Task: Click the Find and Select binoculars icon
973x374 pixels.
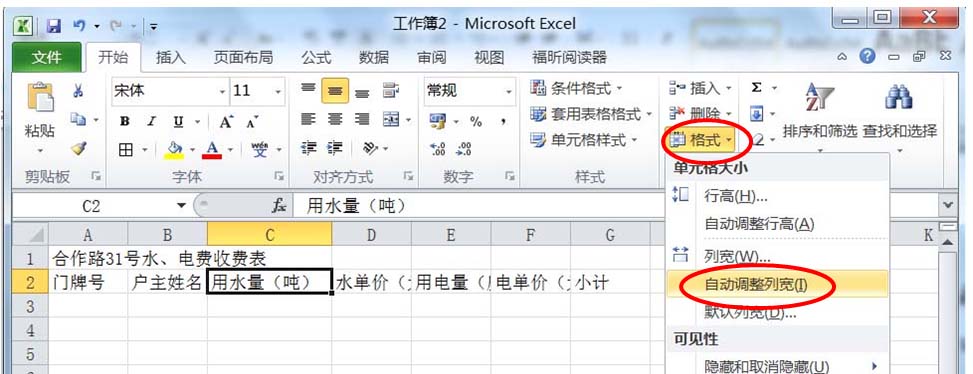Action: 899,97
